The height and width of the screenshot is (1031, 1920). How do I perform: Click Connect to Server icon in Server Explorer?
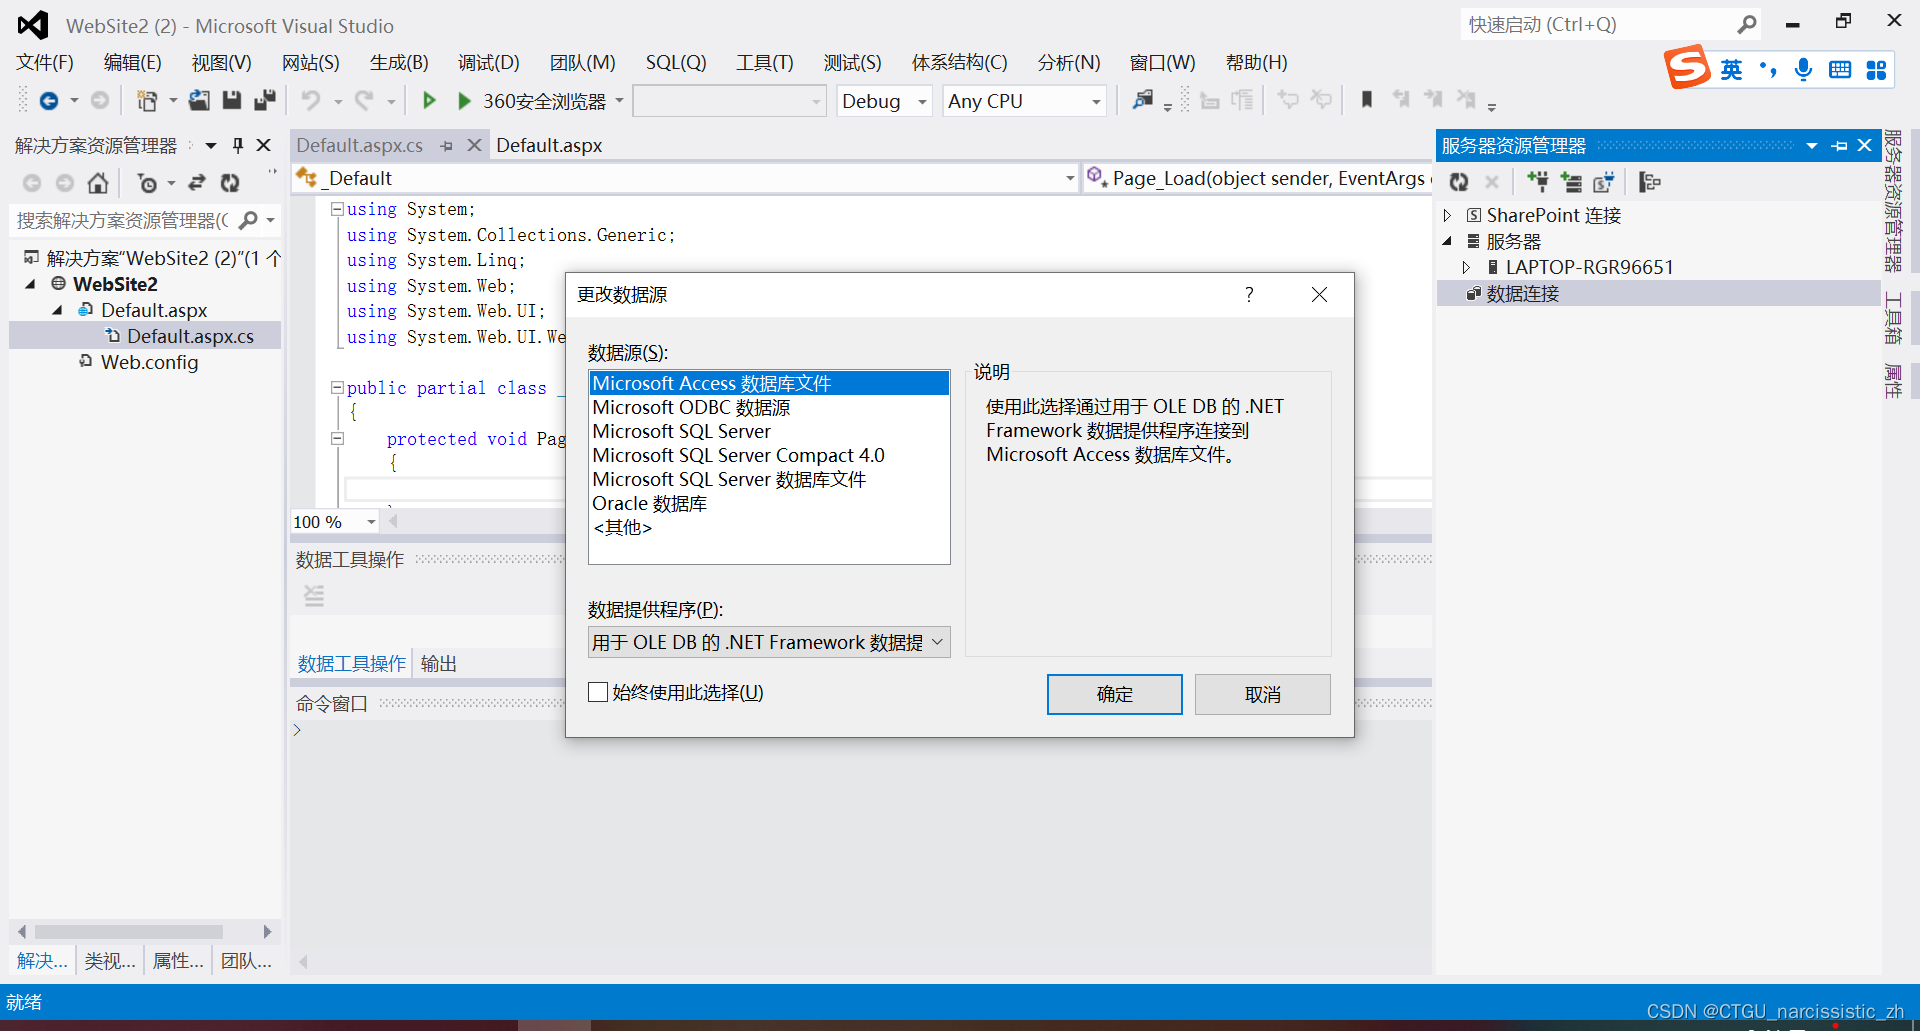tap(1572, 182)
